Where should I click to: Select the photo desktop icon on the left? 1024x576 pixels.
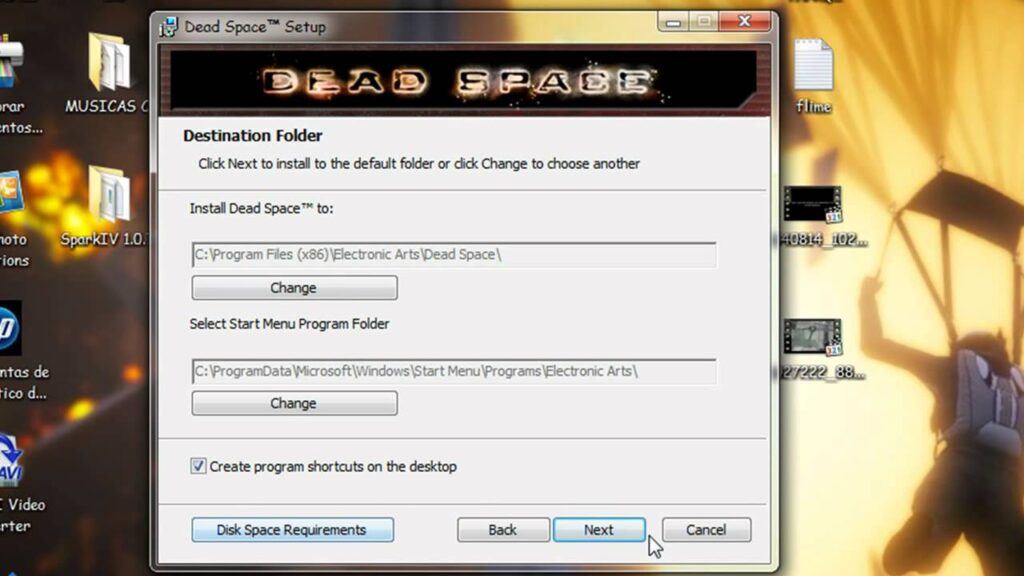click(x=12, y=193)
